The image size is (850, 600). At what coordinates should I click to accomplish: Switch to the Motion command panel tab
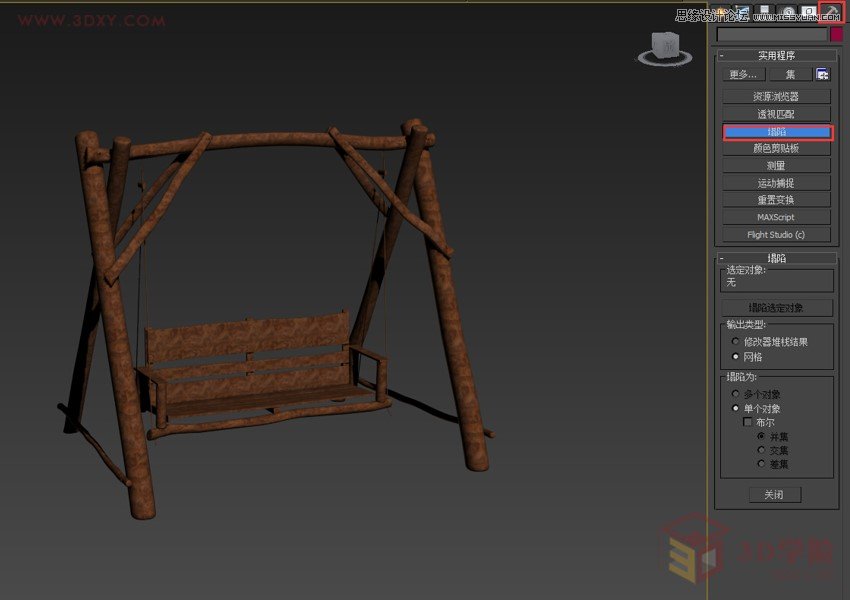click(788, 12)
